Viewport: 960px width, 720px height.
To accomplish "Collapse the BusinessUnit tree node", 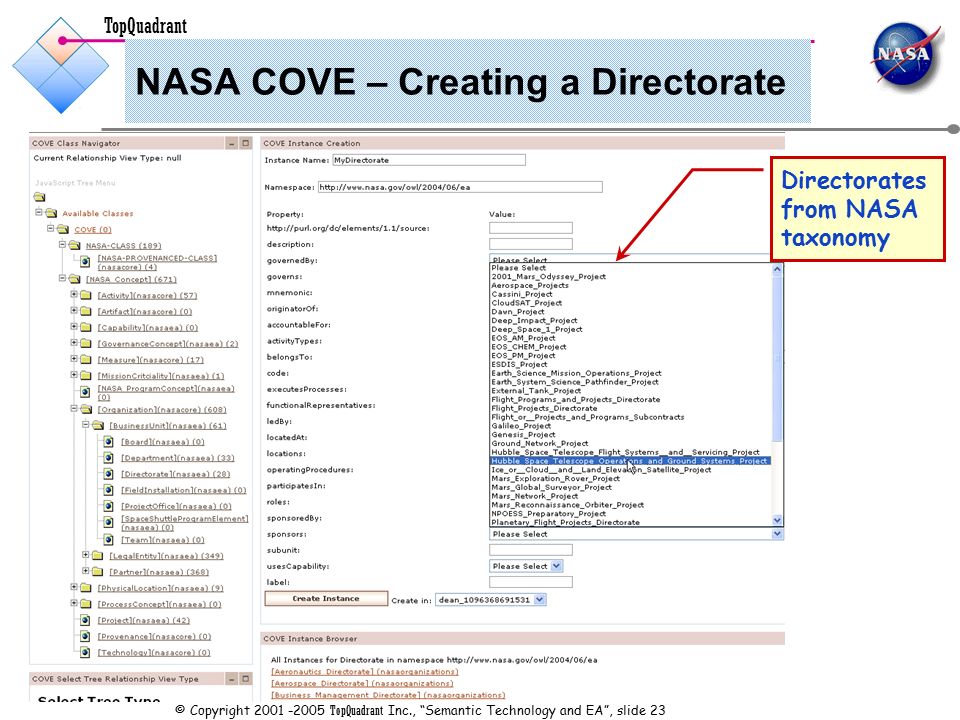I will [x=86, y=424].
